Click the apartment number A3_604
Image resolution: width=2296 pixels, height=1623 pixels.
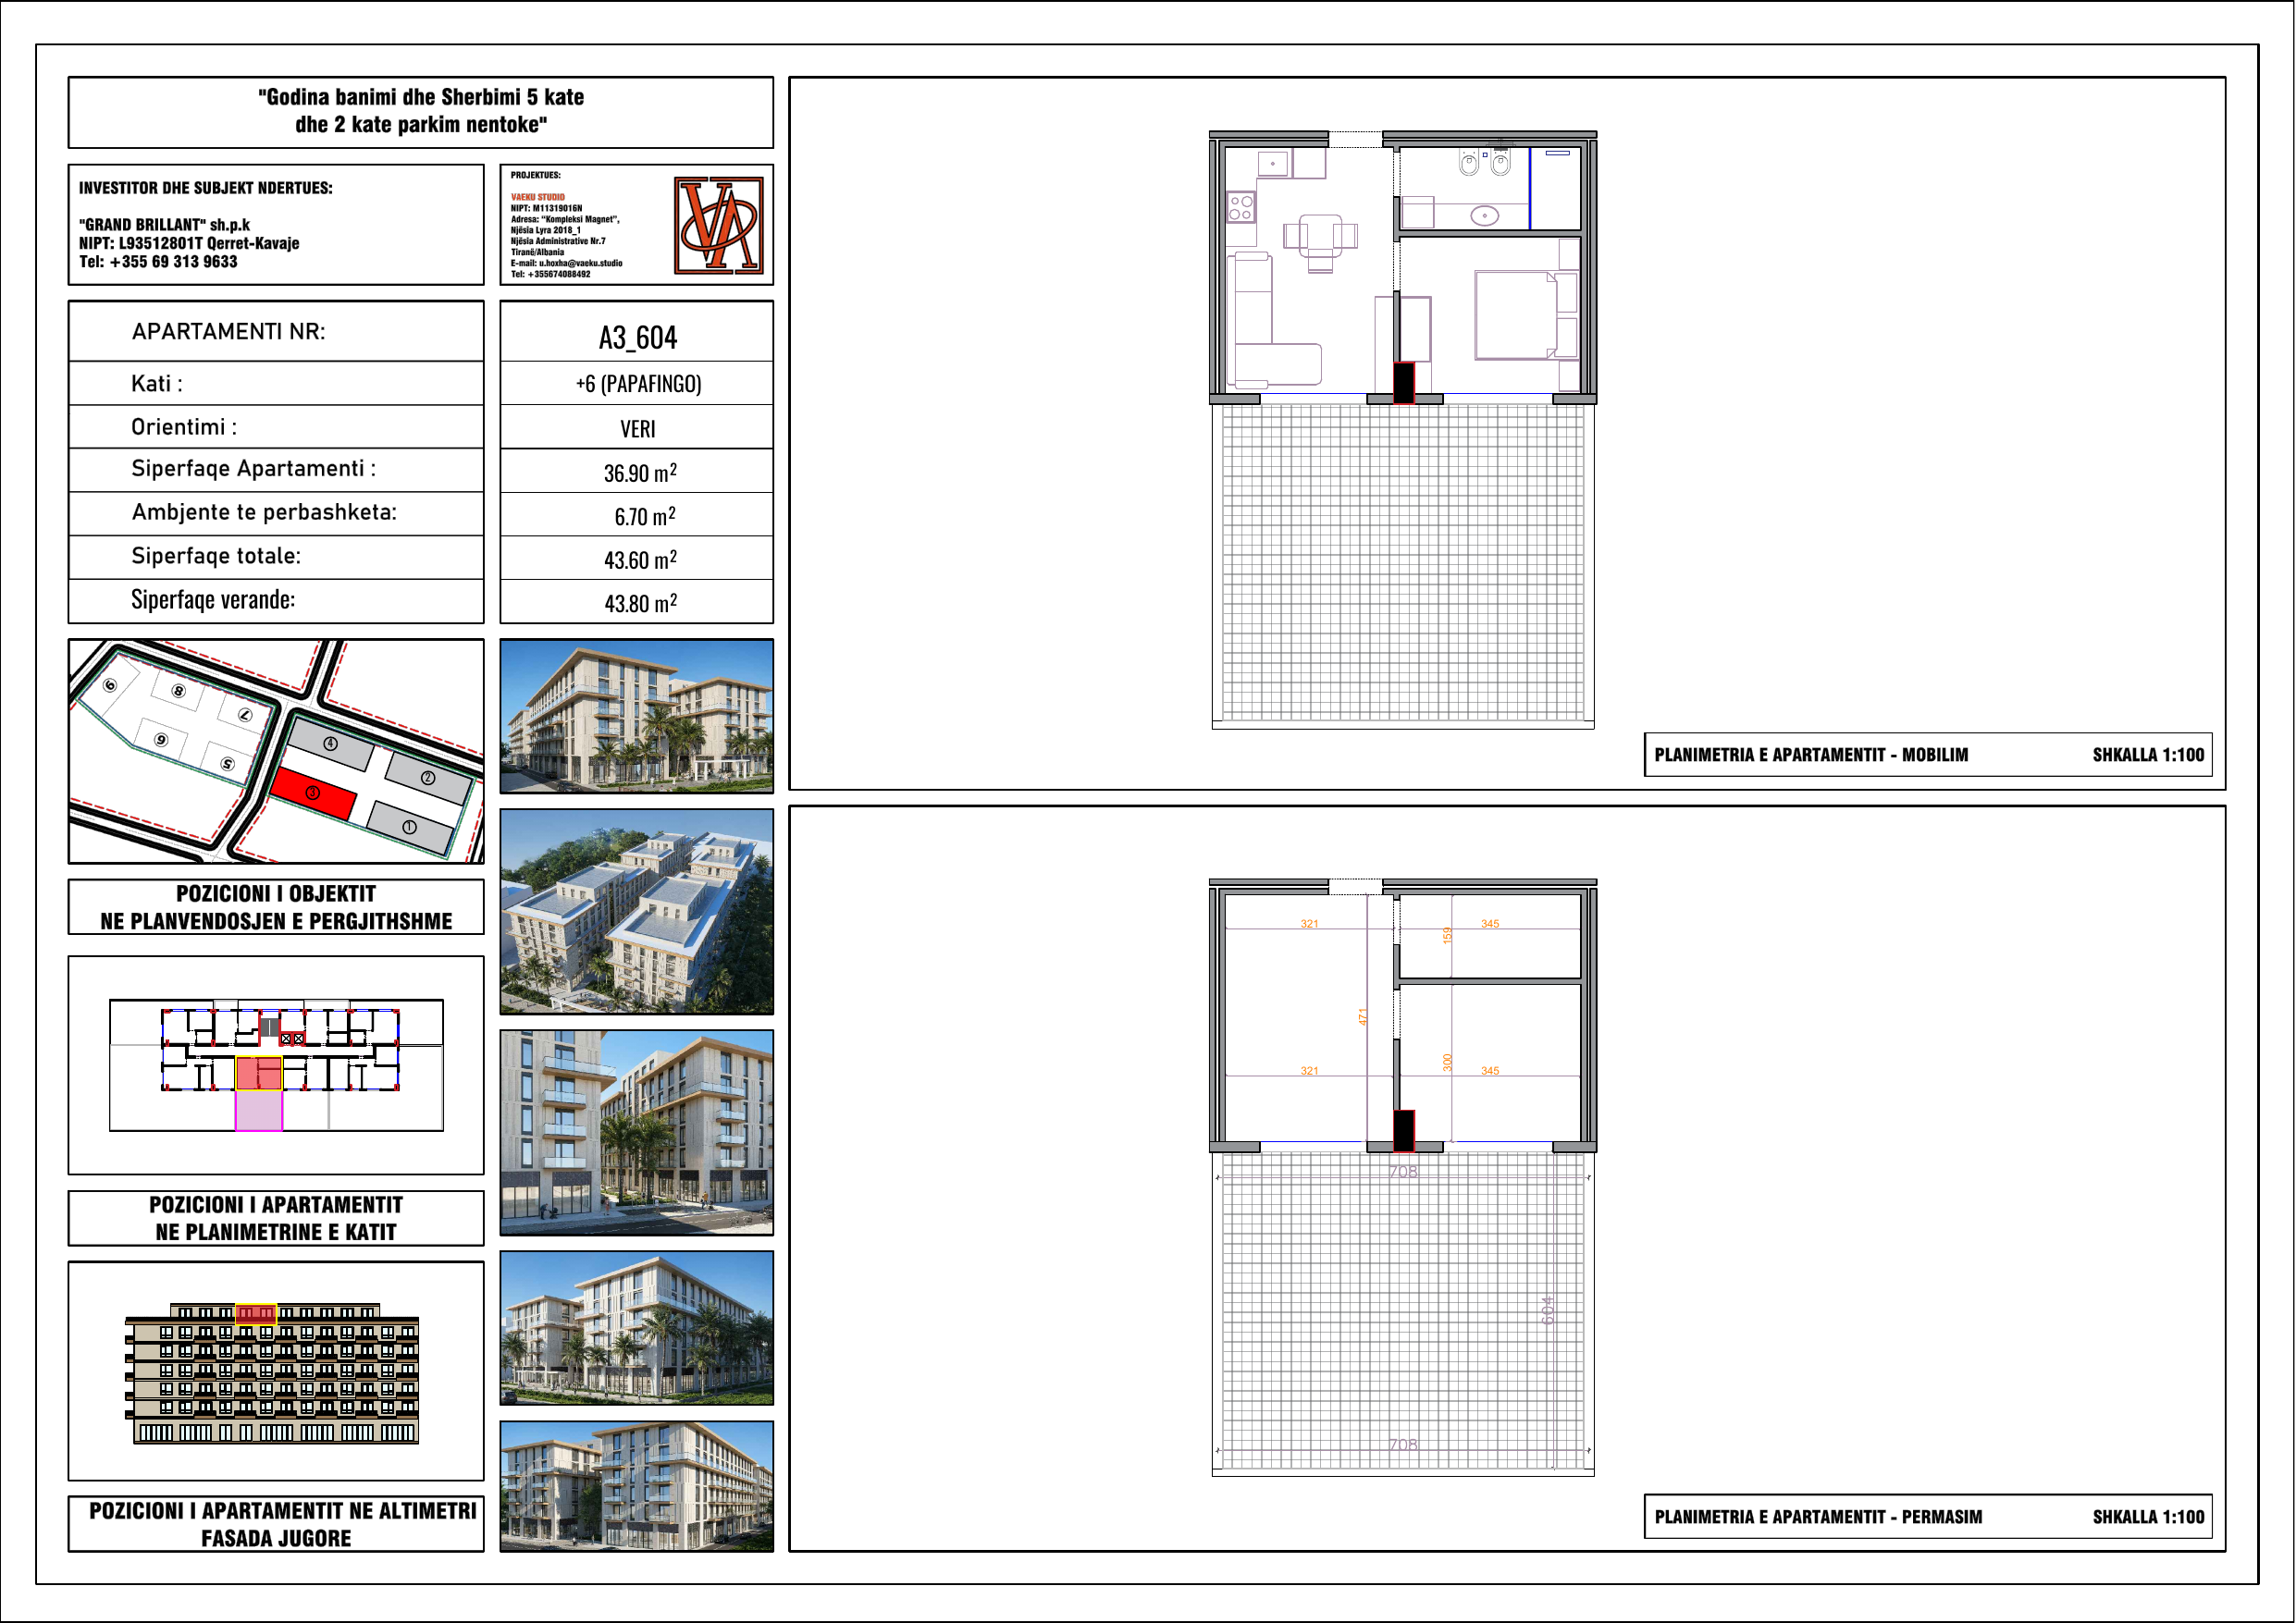tap(638, 338)
